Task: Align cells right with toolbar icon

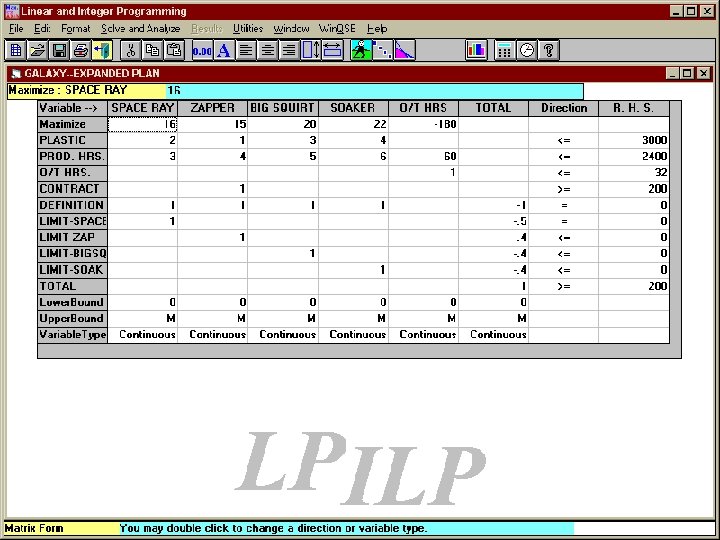Action: [x=289, y=50]
